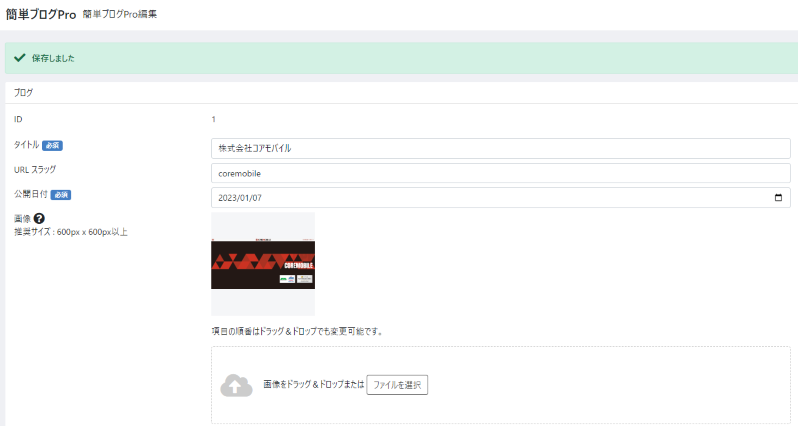Click the ID field label
This screenshot has height=426, width=798.
click(18, 119)
